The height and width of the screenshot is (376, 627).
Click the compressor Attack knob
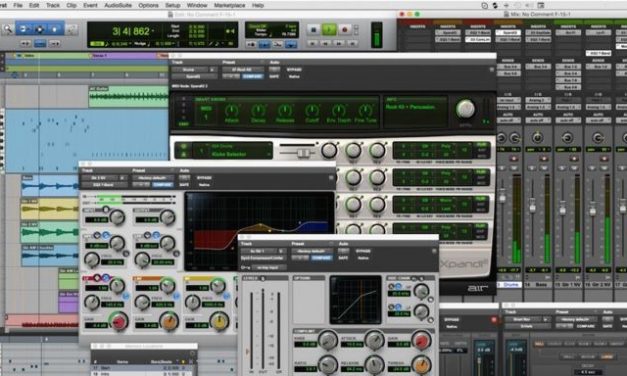375,340
